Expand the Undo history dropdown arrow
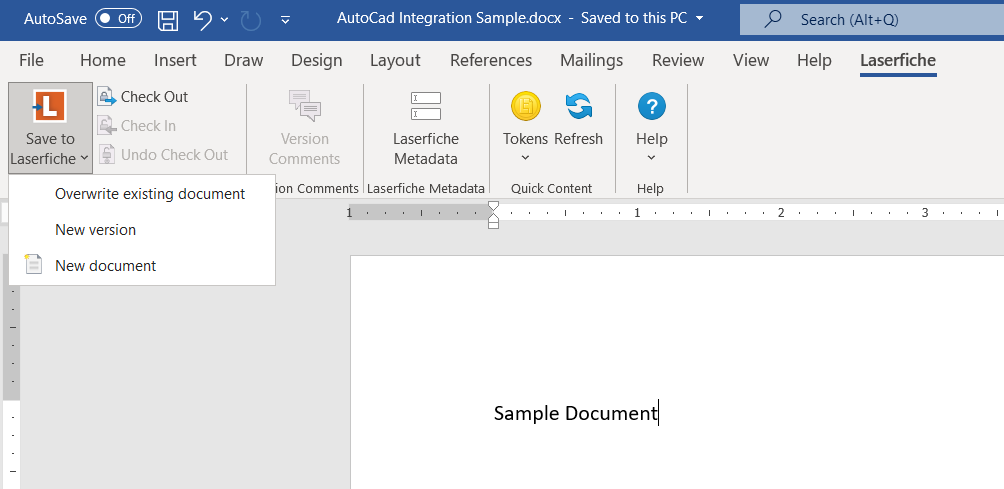This screenshot has width=1004, height=489. 224,19
